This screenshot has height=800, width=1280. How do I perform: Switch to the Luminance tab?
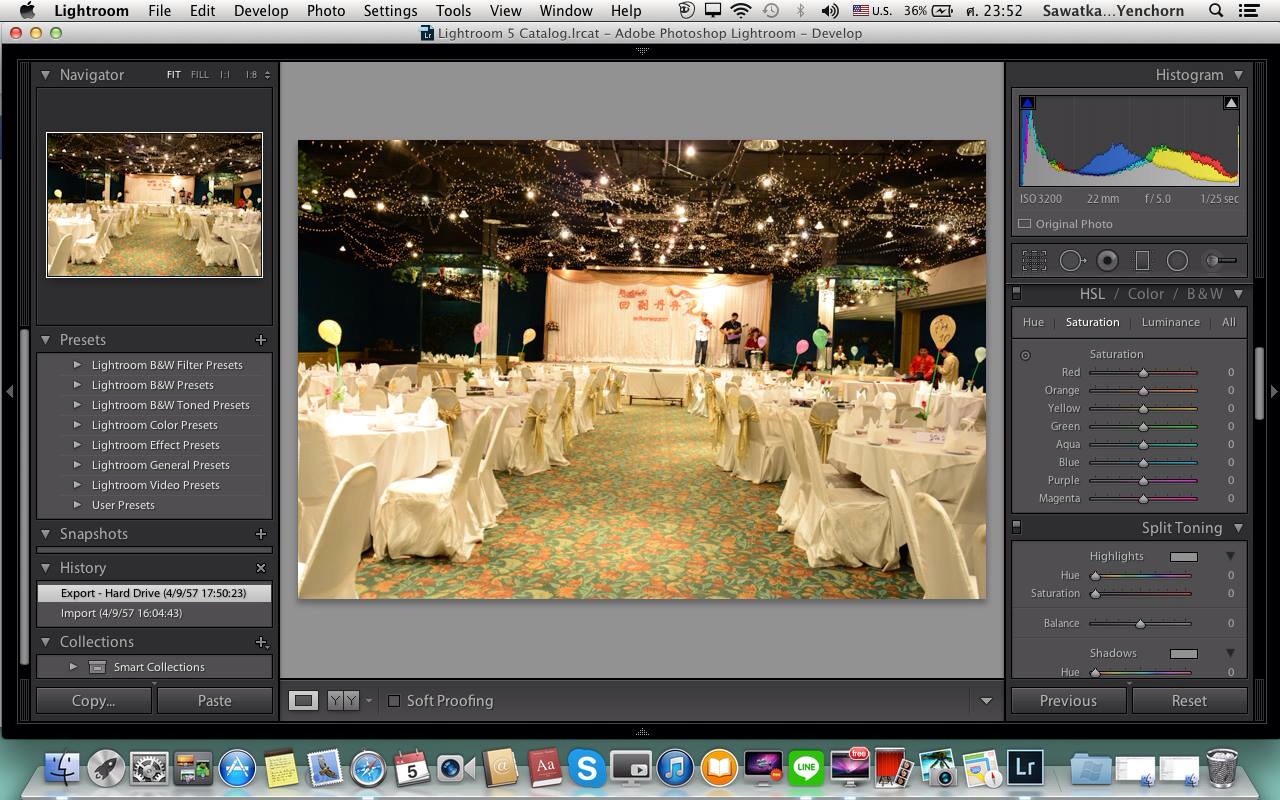1170,322
